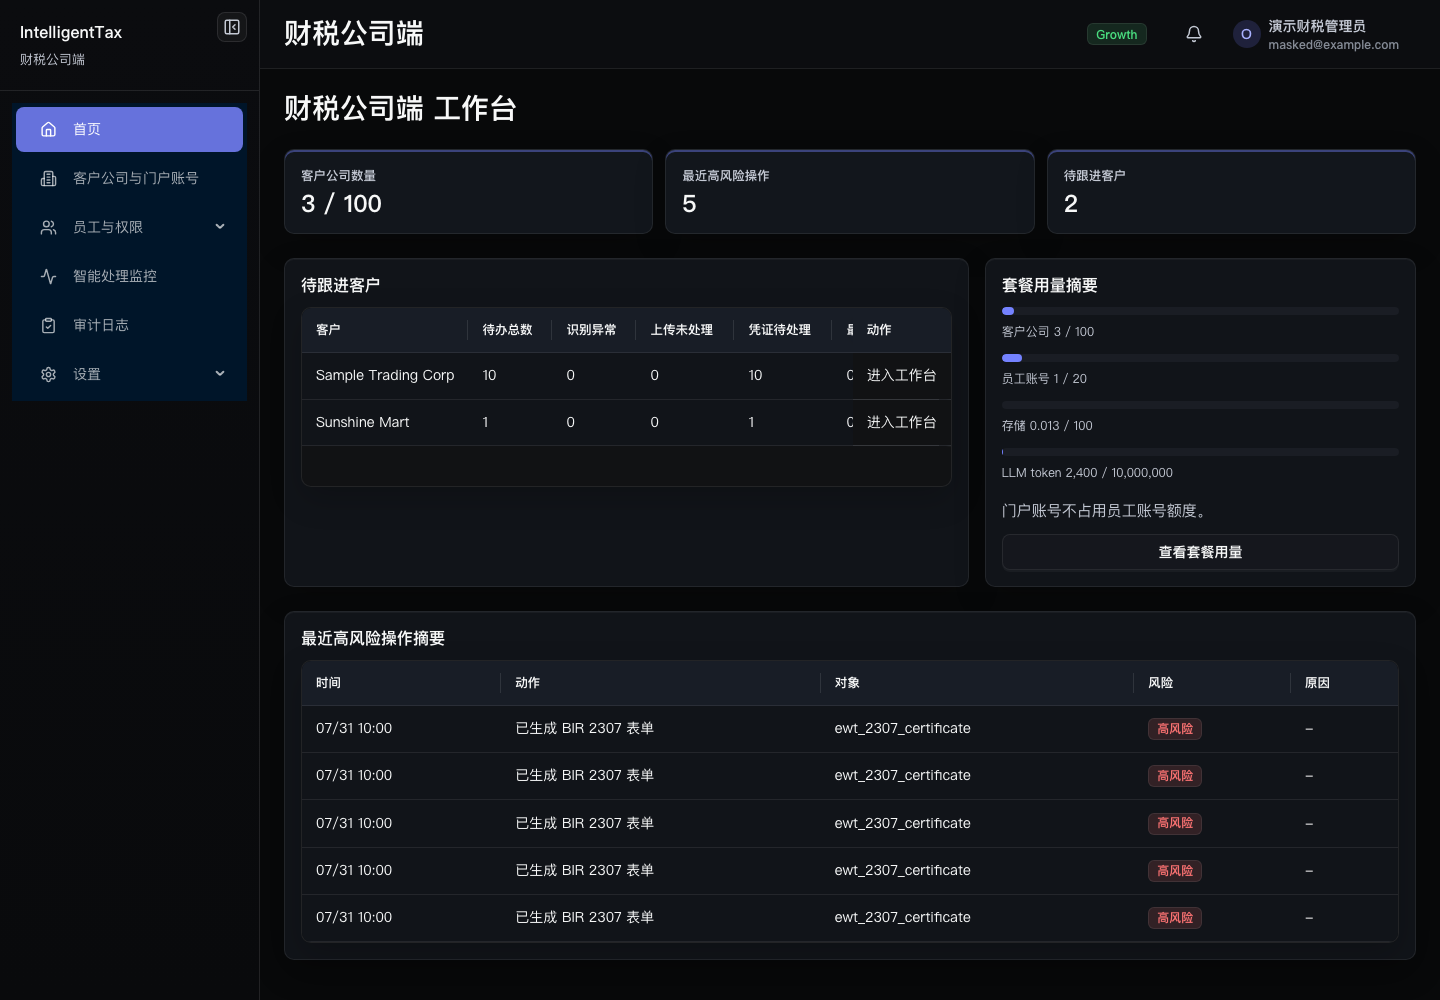Click the 客户公司 usage progress bar
Image resolution: width=1440 pixels, height=1000 pixels.
point(1200,311)
